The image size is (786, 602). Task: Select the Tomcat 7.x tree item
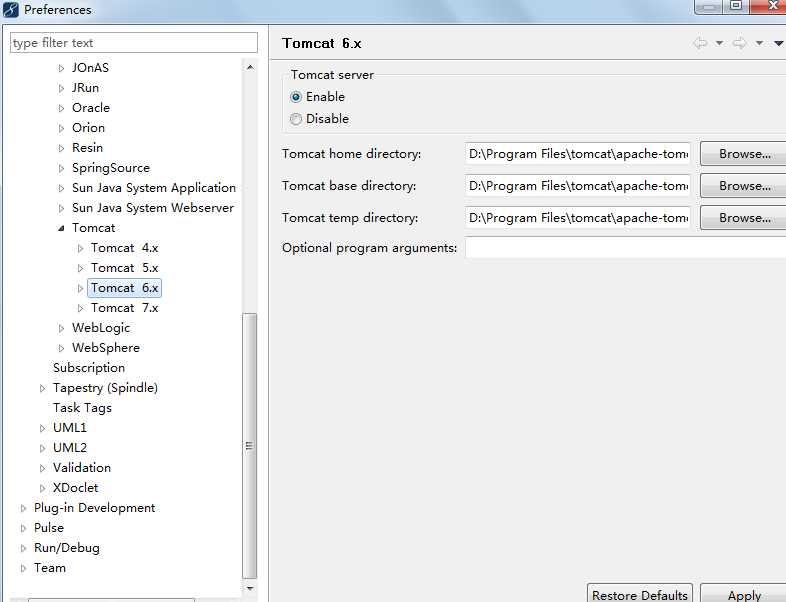coord(124,308)
